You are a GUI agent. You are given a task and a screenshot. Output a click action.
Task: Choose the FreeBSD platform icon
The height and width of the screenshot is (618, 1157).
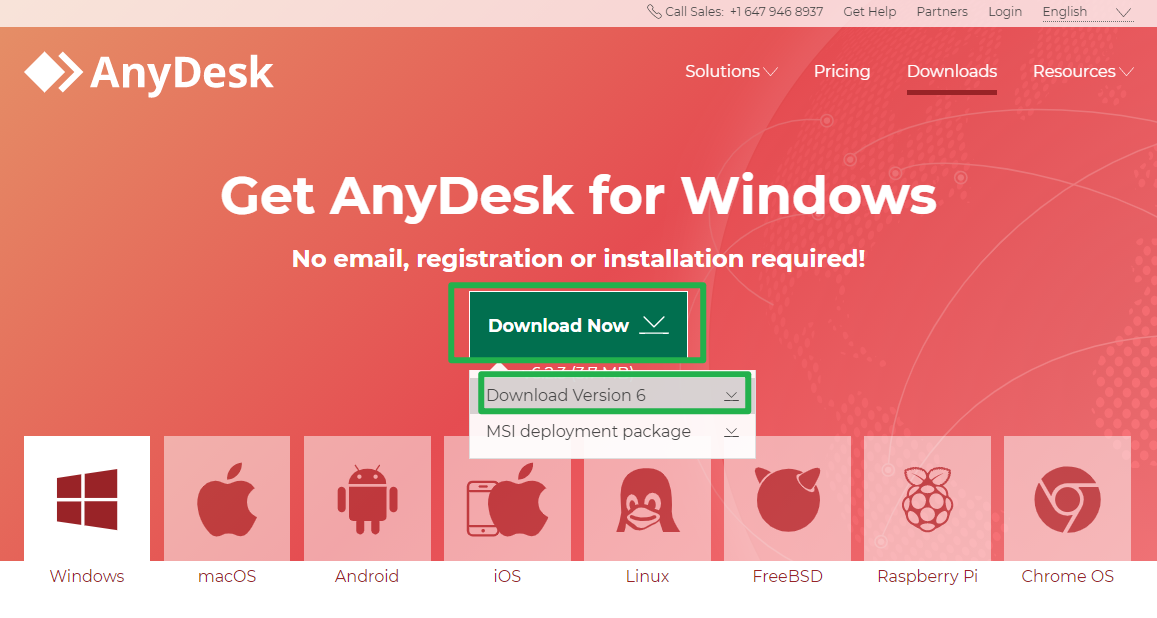[x=787, y=499]
